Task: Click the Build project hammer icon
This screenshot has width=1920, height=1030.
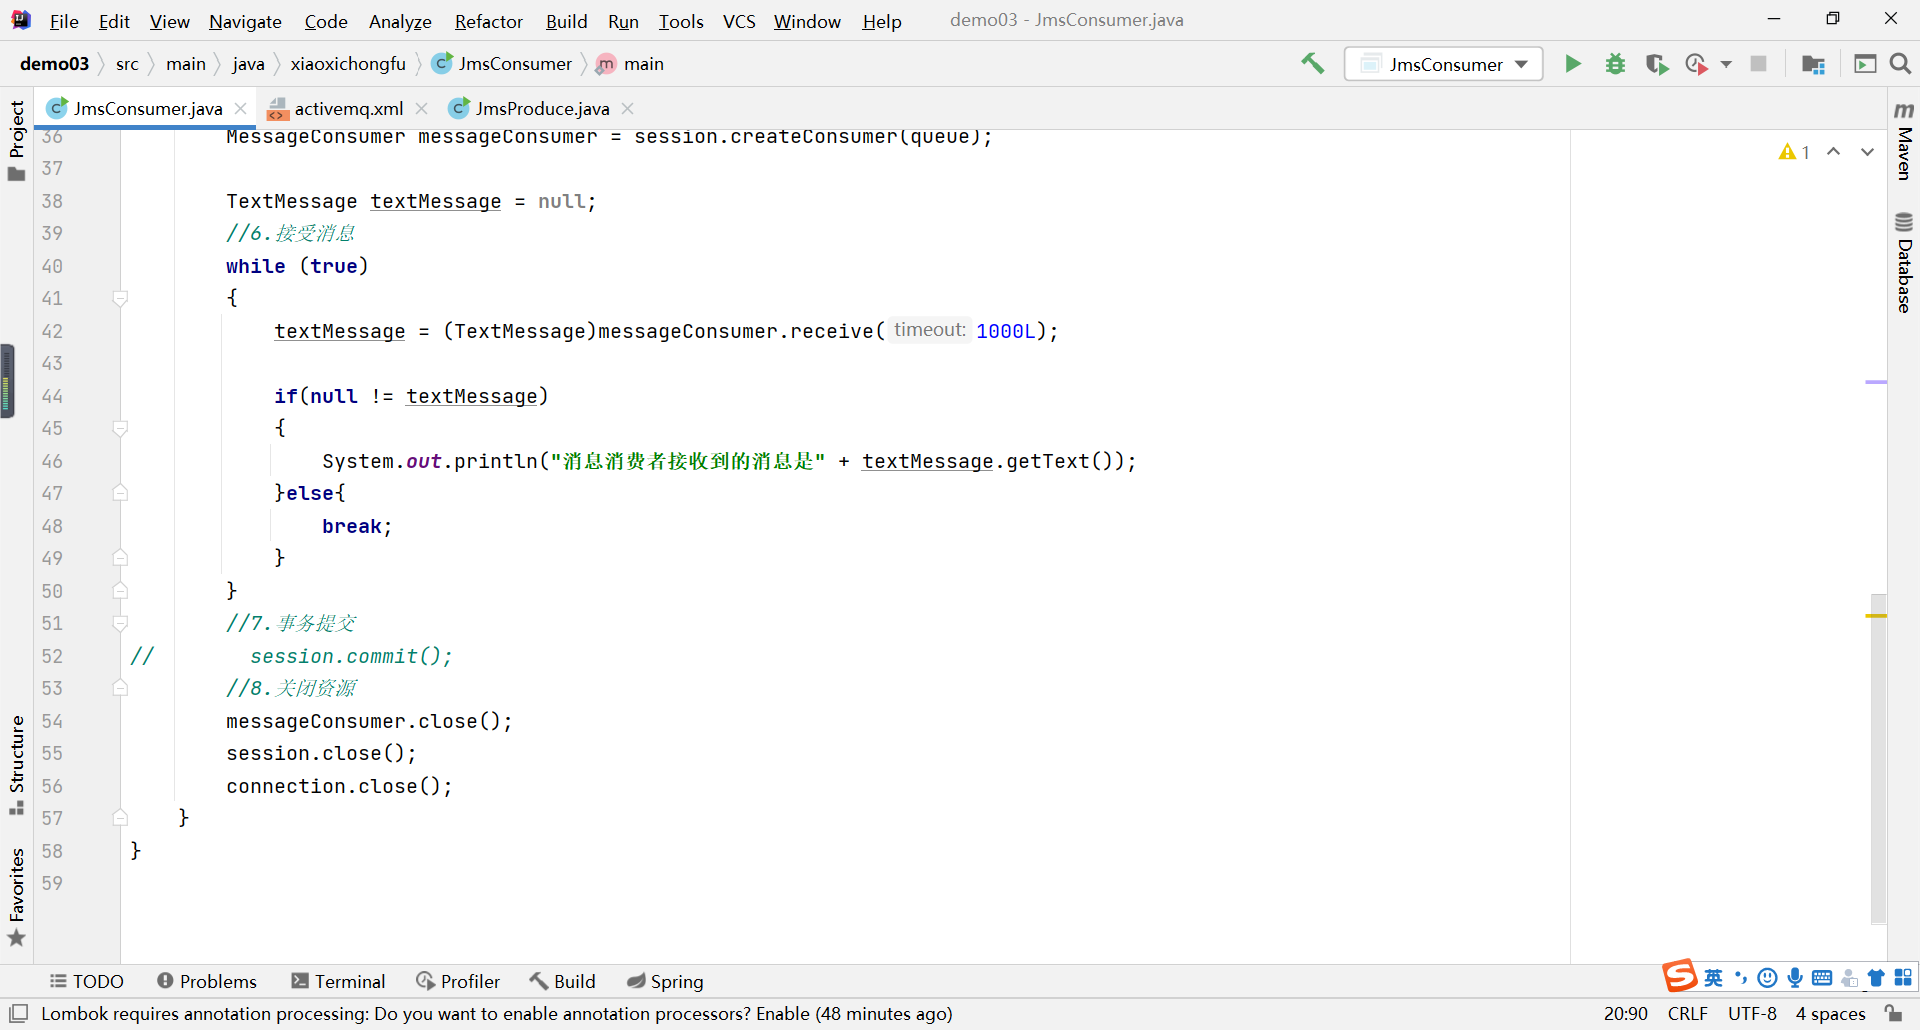Action: (x=1312, y=64)
